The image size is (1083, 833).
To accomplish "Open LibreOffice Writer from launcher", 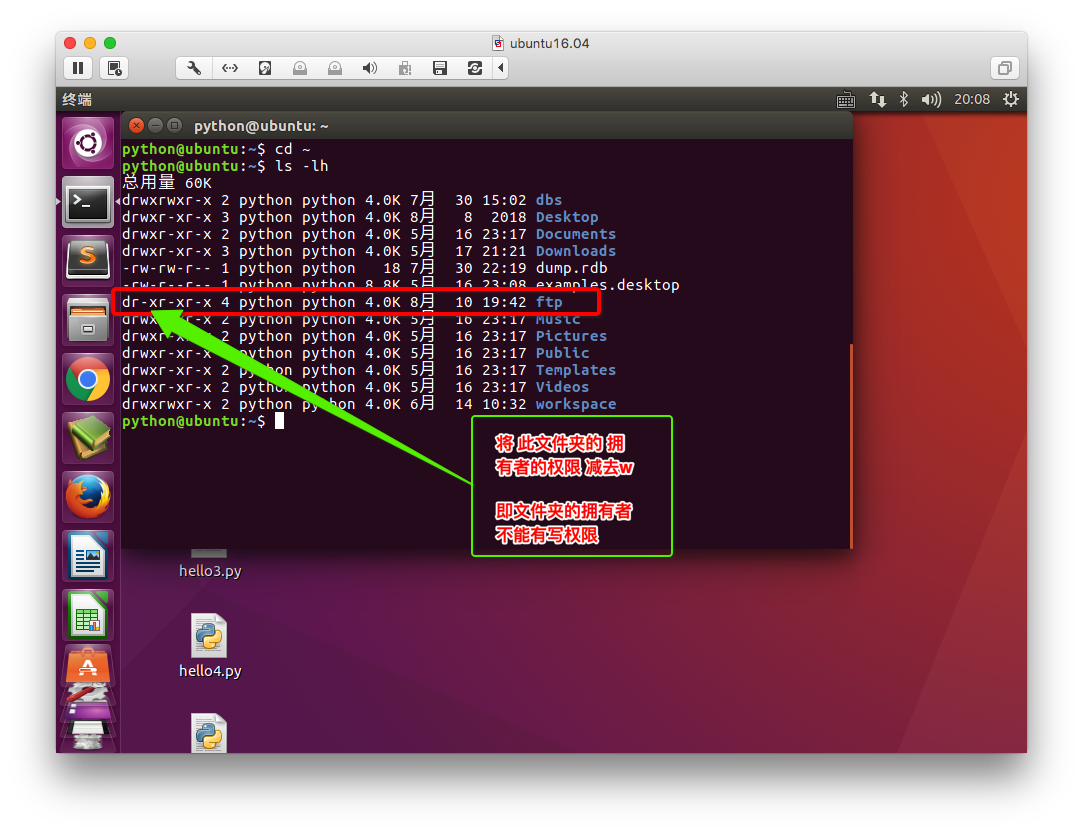I will (88, 555).
